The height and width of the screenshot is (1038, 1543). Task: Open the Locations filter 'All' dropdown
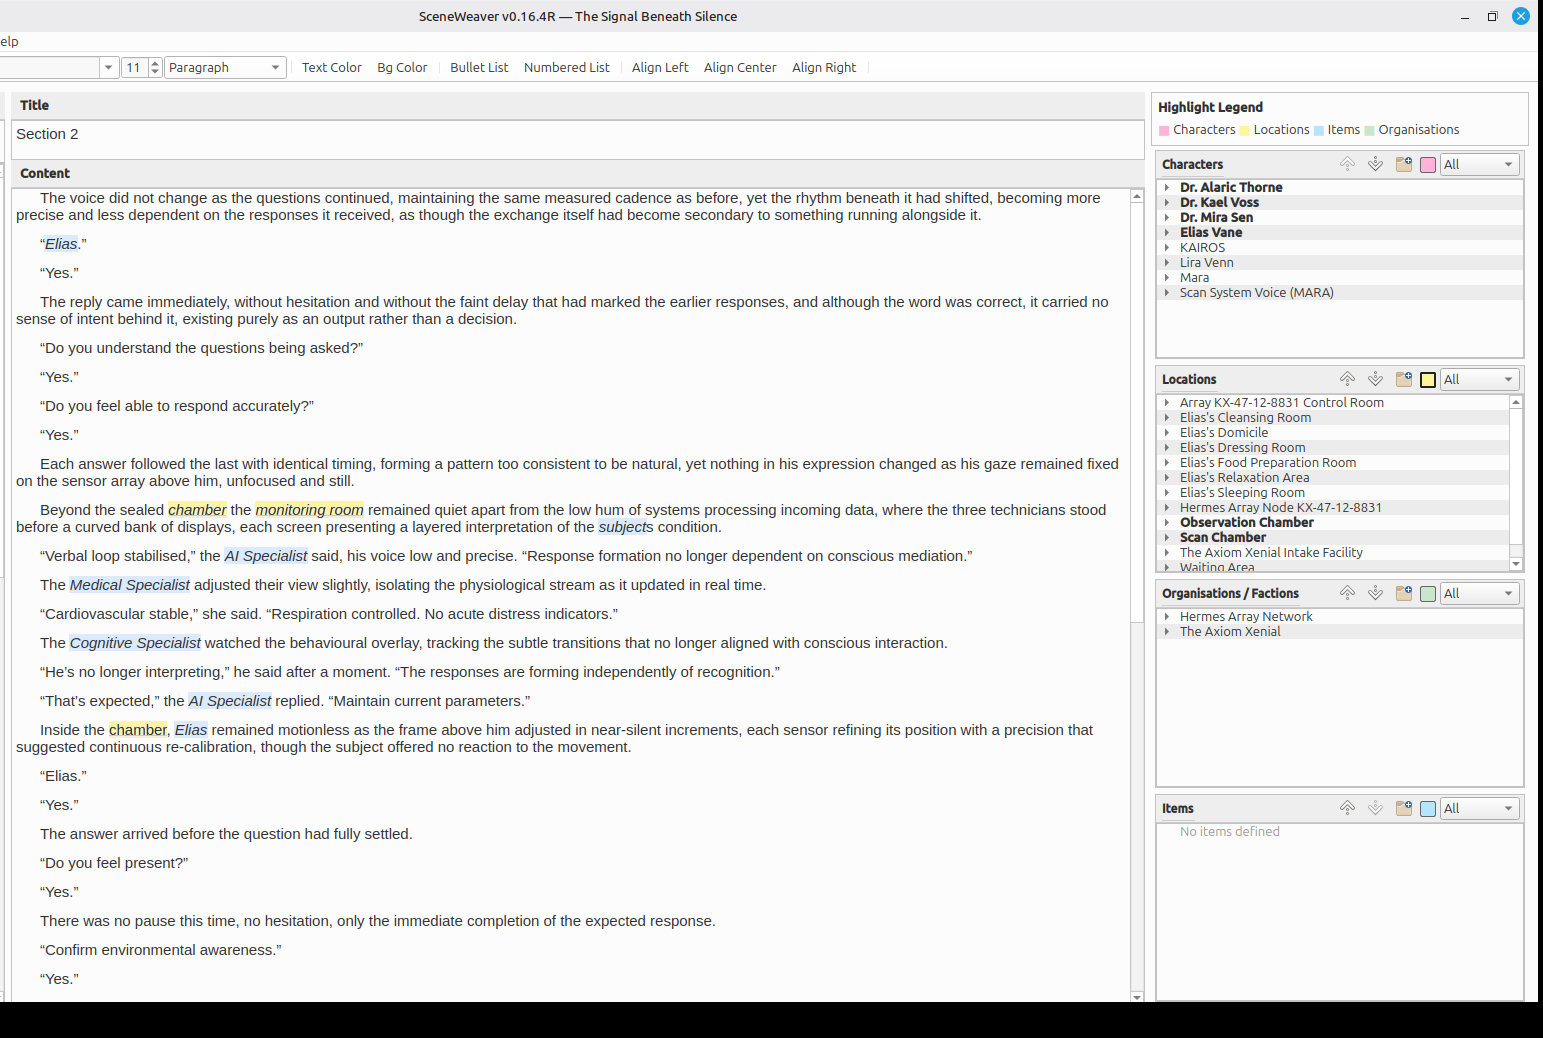coord(1479,379)
